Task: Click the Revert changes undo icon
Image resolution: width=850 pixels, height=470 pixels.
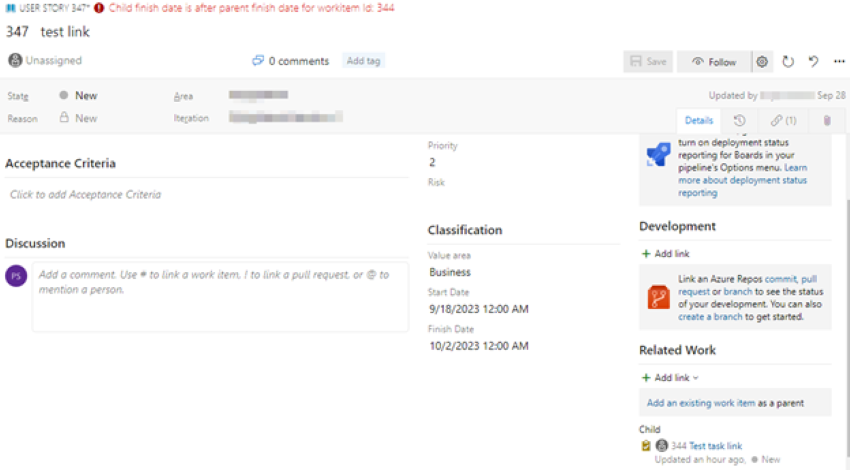Action: [x=813, y=62]
